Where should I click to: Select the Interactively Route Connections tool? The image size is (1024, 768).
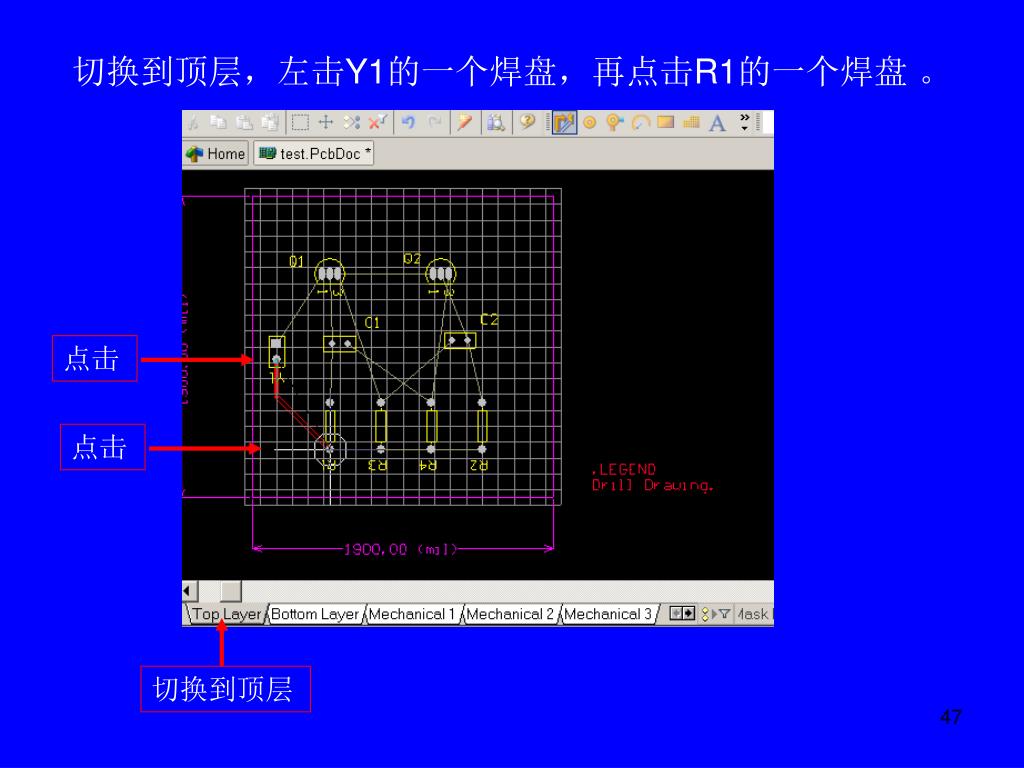(564, 122)
